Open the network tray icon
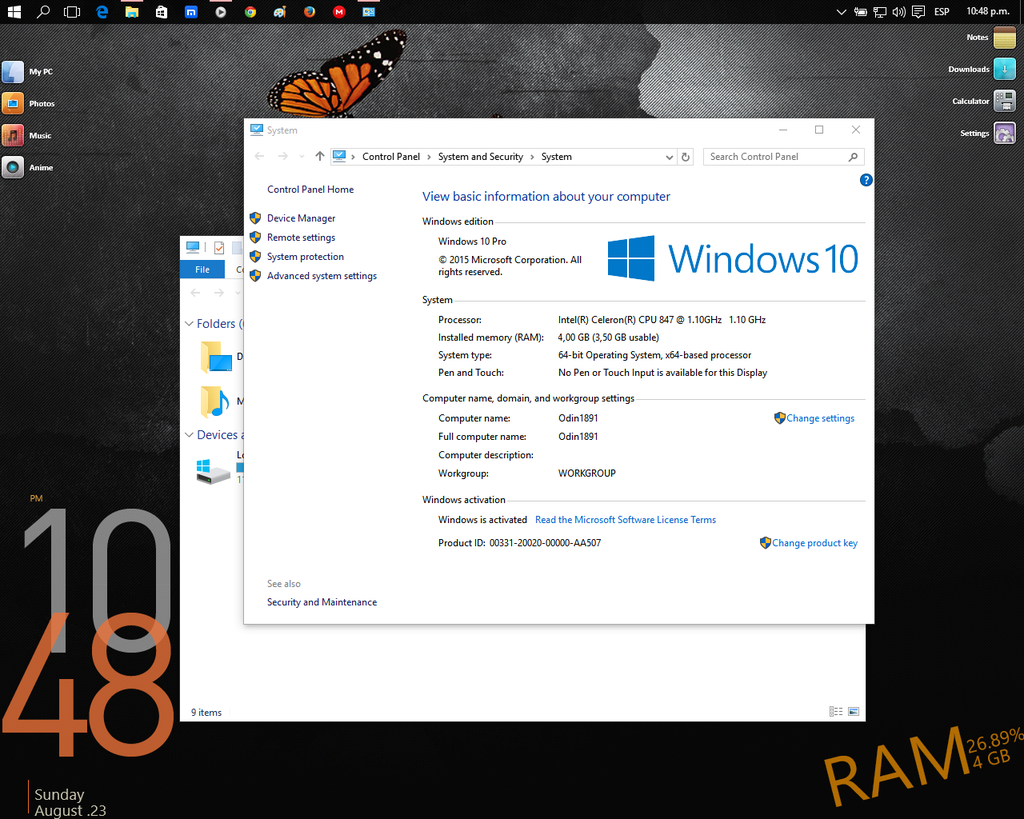The image size is (1024, 819). point(880,12)
